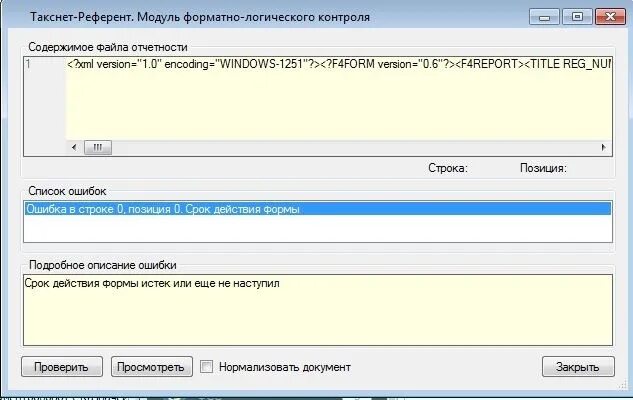Minimize the Такснет-Референт window
Image resolution: width=633 pixels, height=400 pixels.
point(544,17)
